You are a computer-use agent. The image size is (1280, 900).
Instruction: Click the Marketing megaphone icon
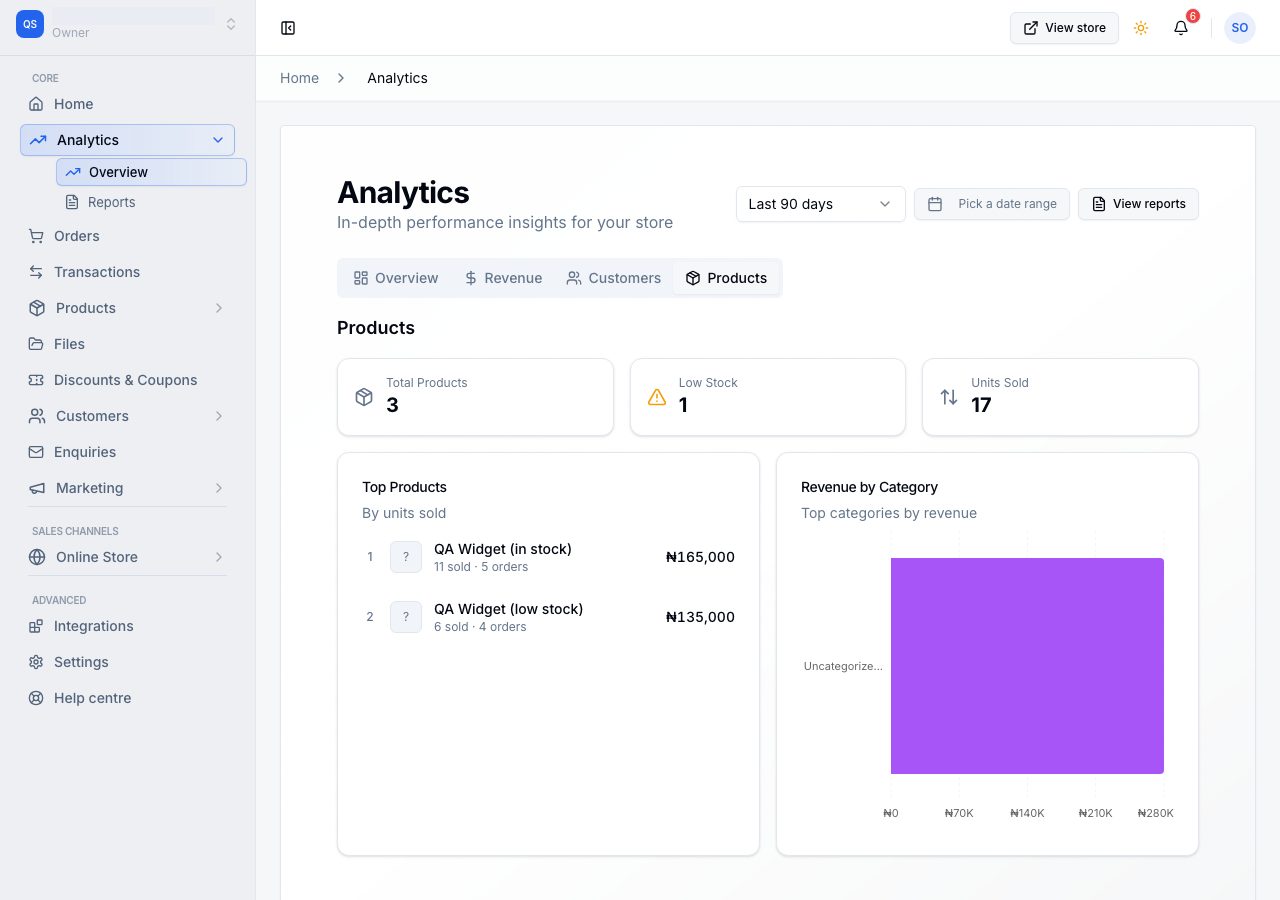pyautogui.click(x=37, y=488)
